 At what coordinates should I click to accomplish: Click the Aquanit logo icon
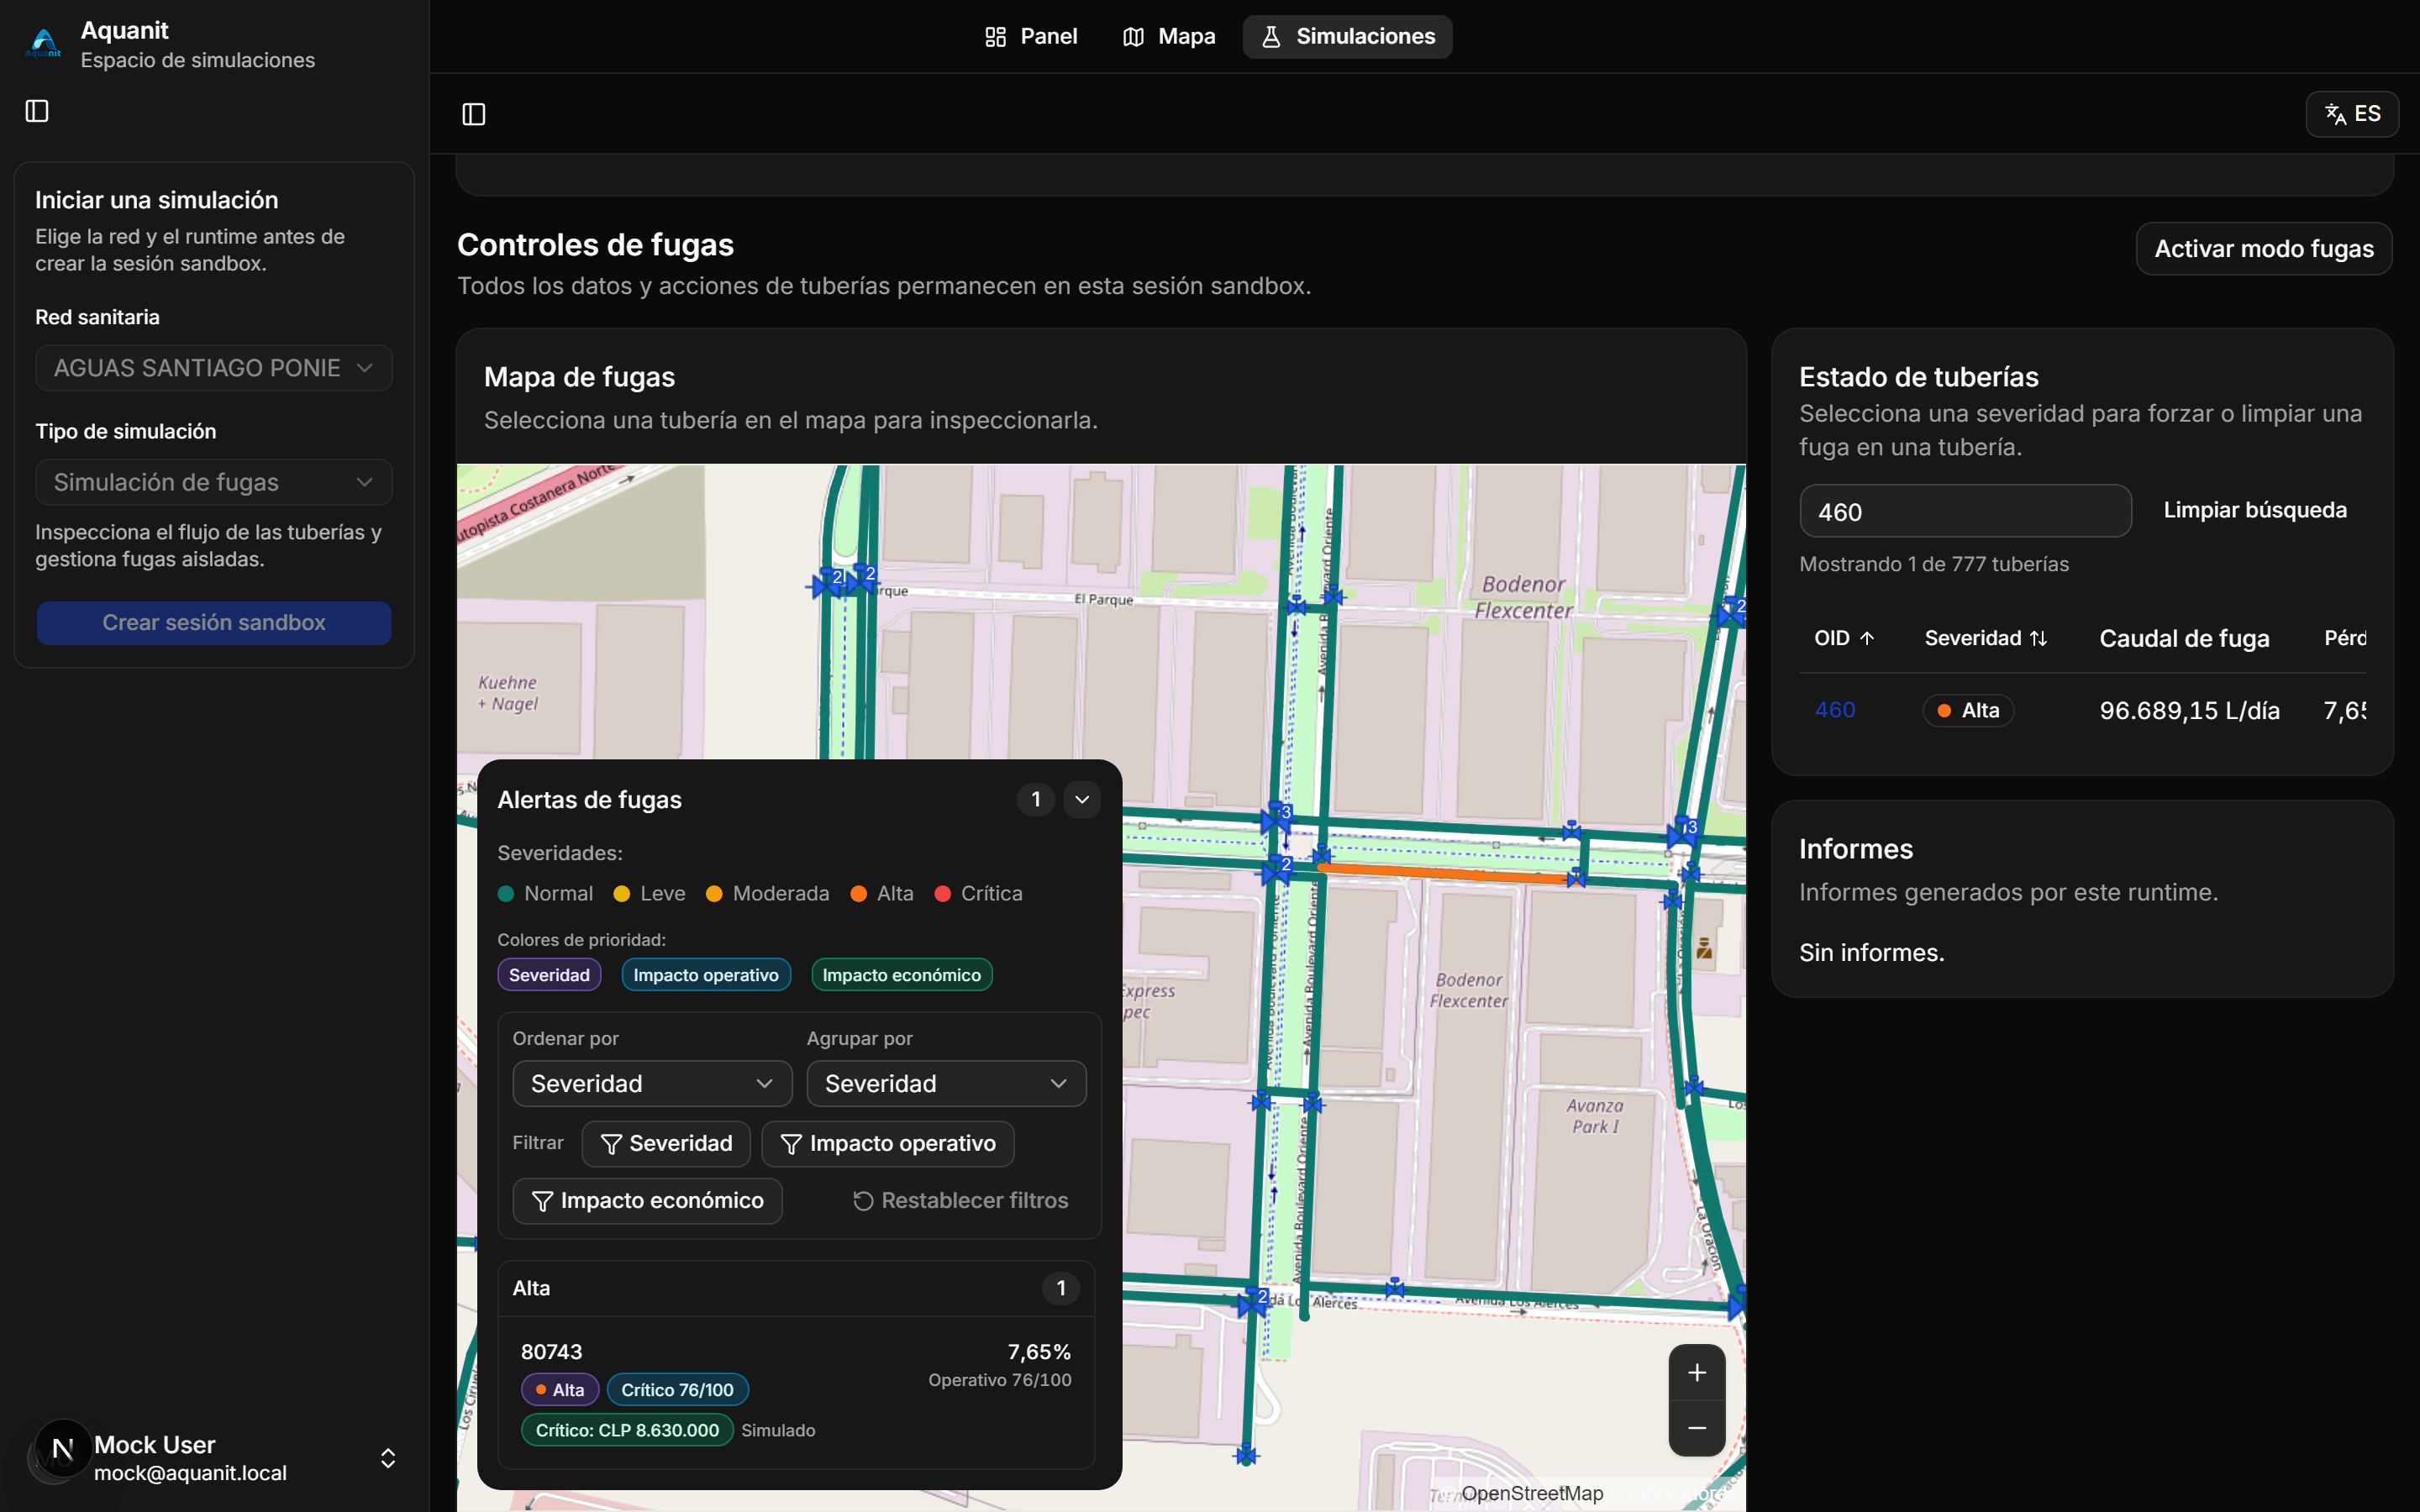44,44
